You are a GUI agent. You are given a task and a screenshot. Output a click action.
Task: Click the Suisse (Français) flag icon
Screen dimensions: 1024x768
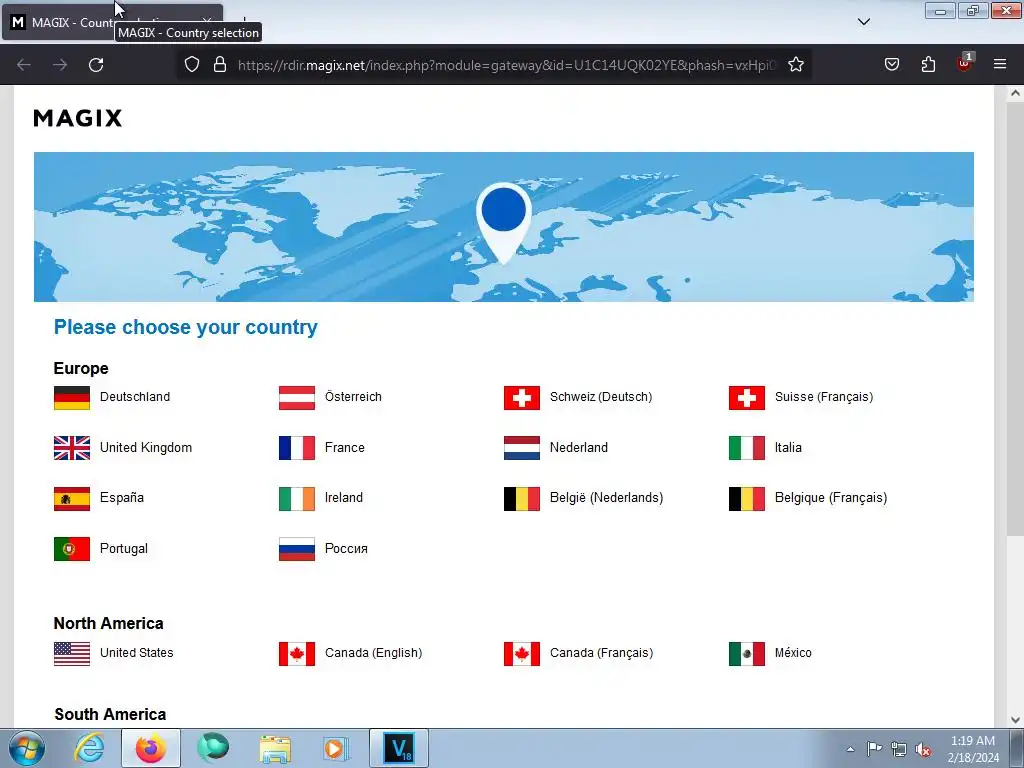click(x=746, y=398)
